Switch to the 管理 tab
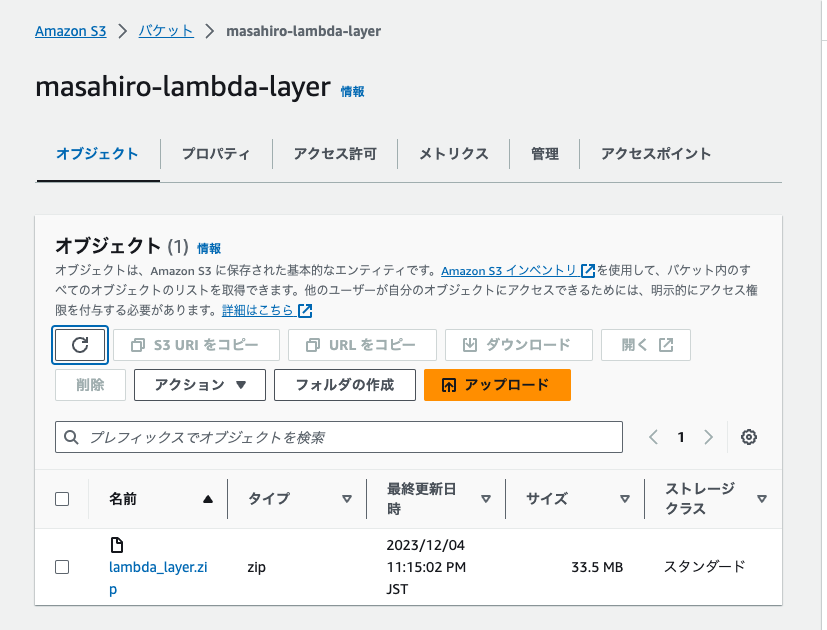The width and height of the screenshot is (827, 630). pyautogui.click(x=545, y=154)
